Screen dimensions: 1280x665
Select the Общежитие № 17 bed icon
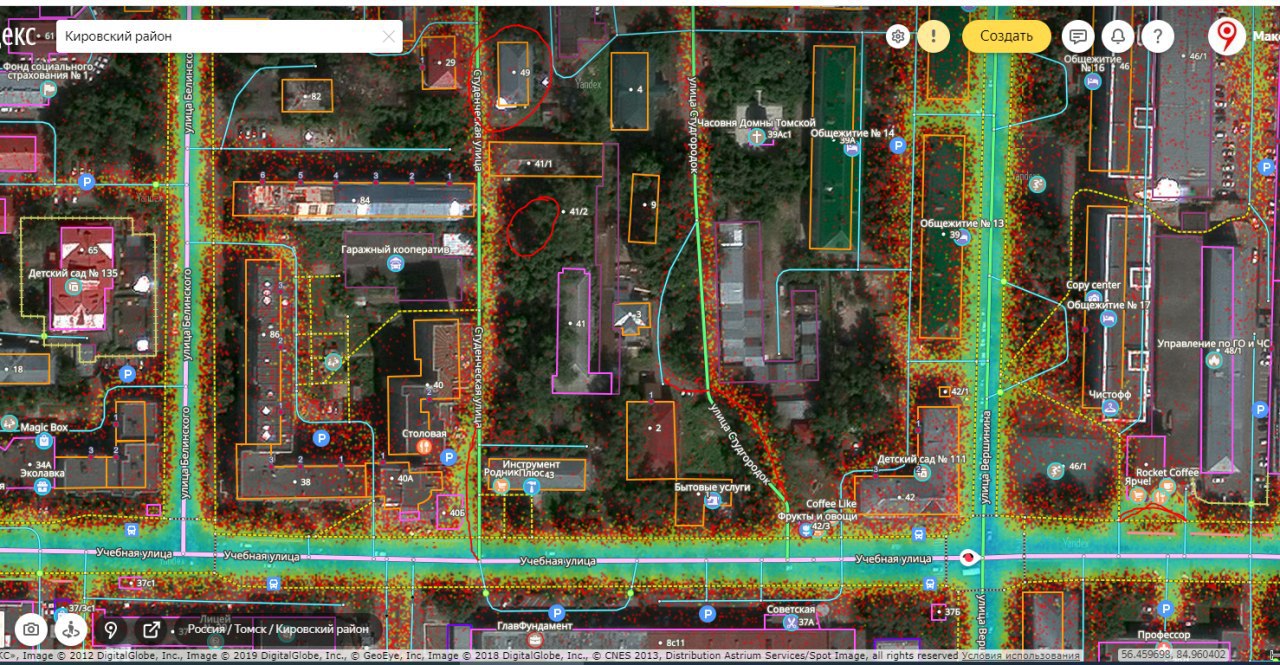(1108, 318)
